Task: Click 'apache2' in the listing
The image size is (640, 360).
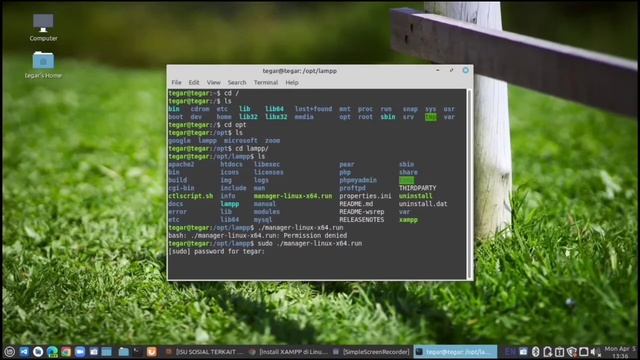Action: tap(181, 164)
